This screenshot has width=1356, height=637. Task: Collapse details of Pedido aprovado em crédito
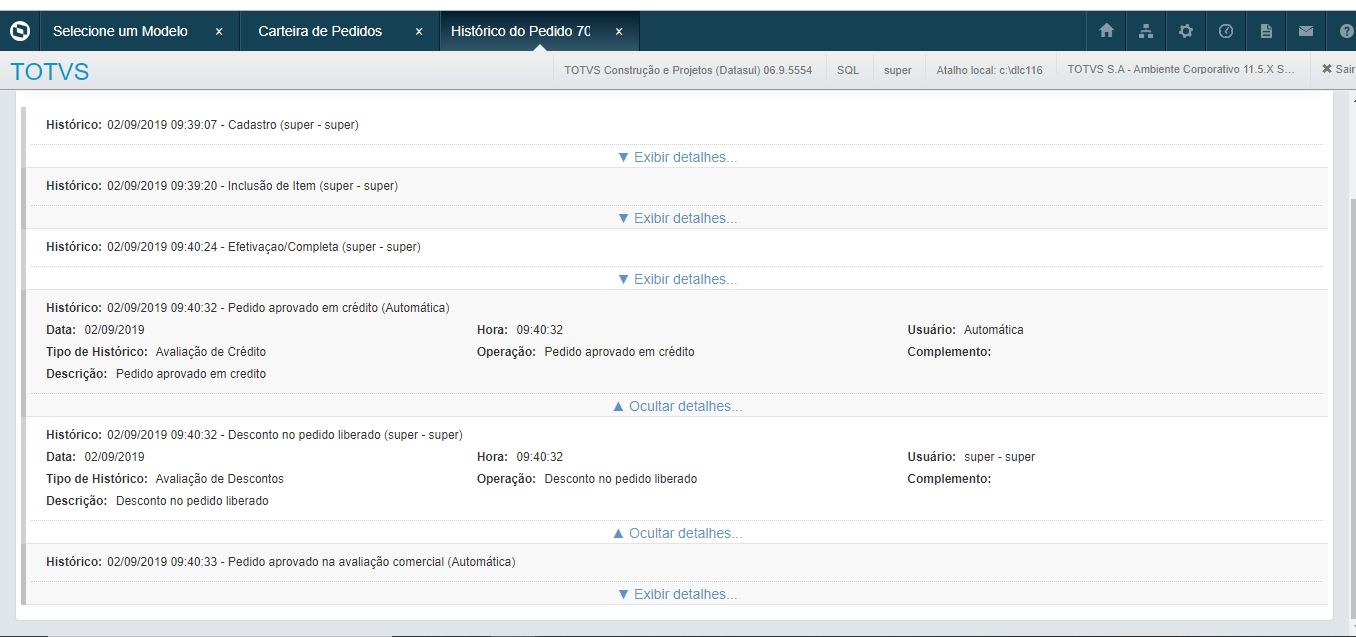coord(677,406)
